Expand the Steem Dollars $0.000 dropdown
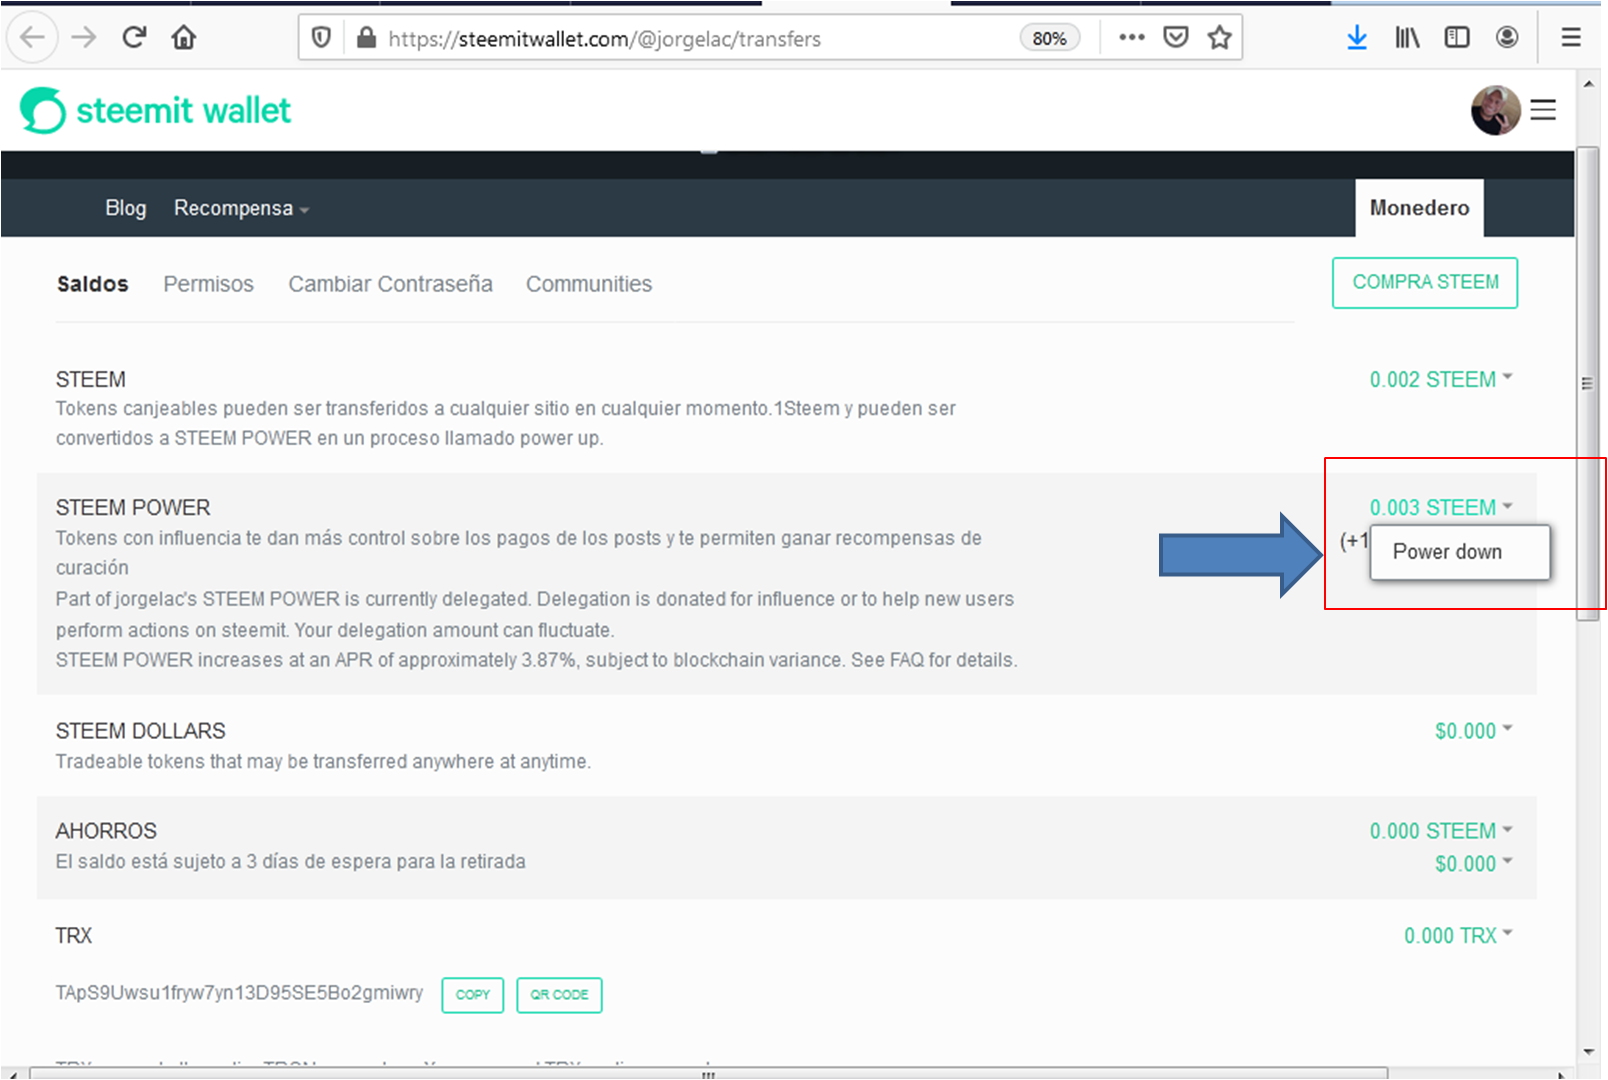Image resolution: width=1608 pixels, height=1080 pixels. [x=1473, y=731]
